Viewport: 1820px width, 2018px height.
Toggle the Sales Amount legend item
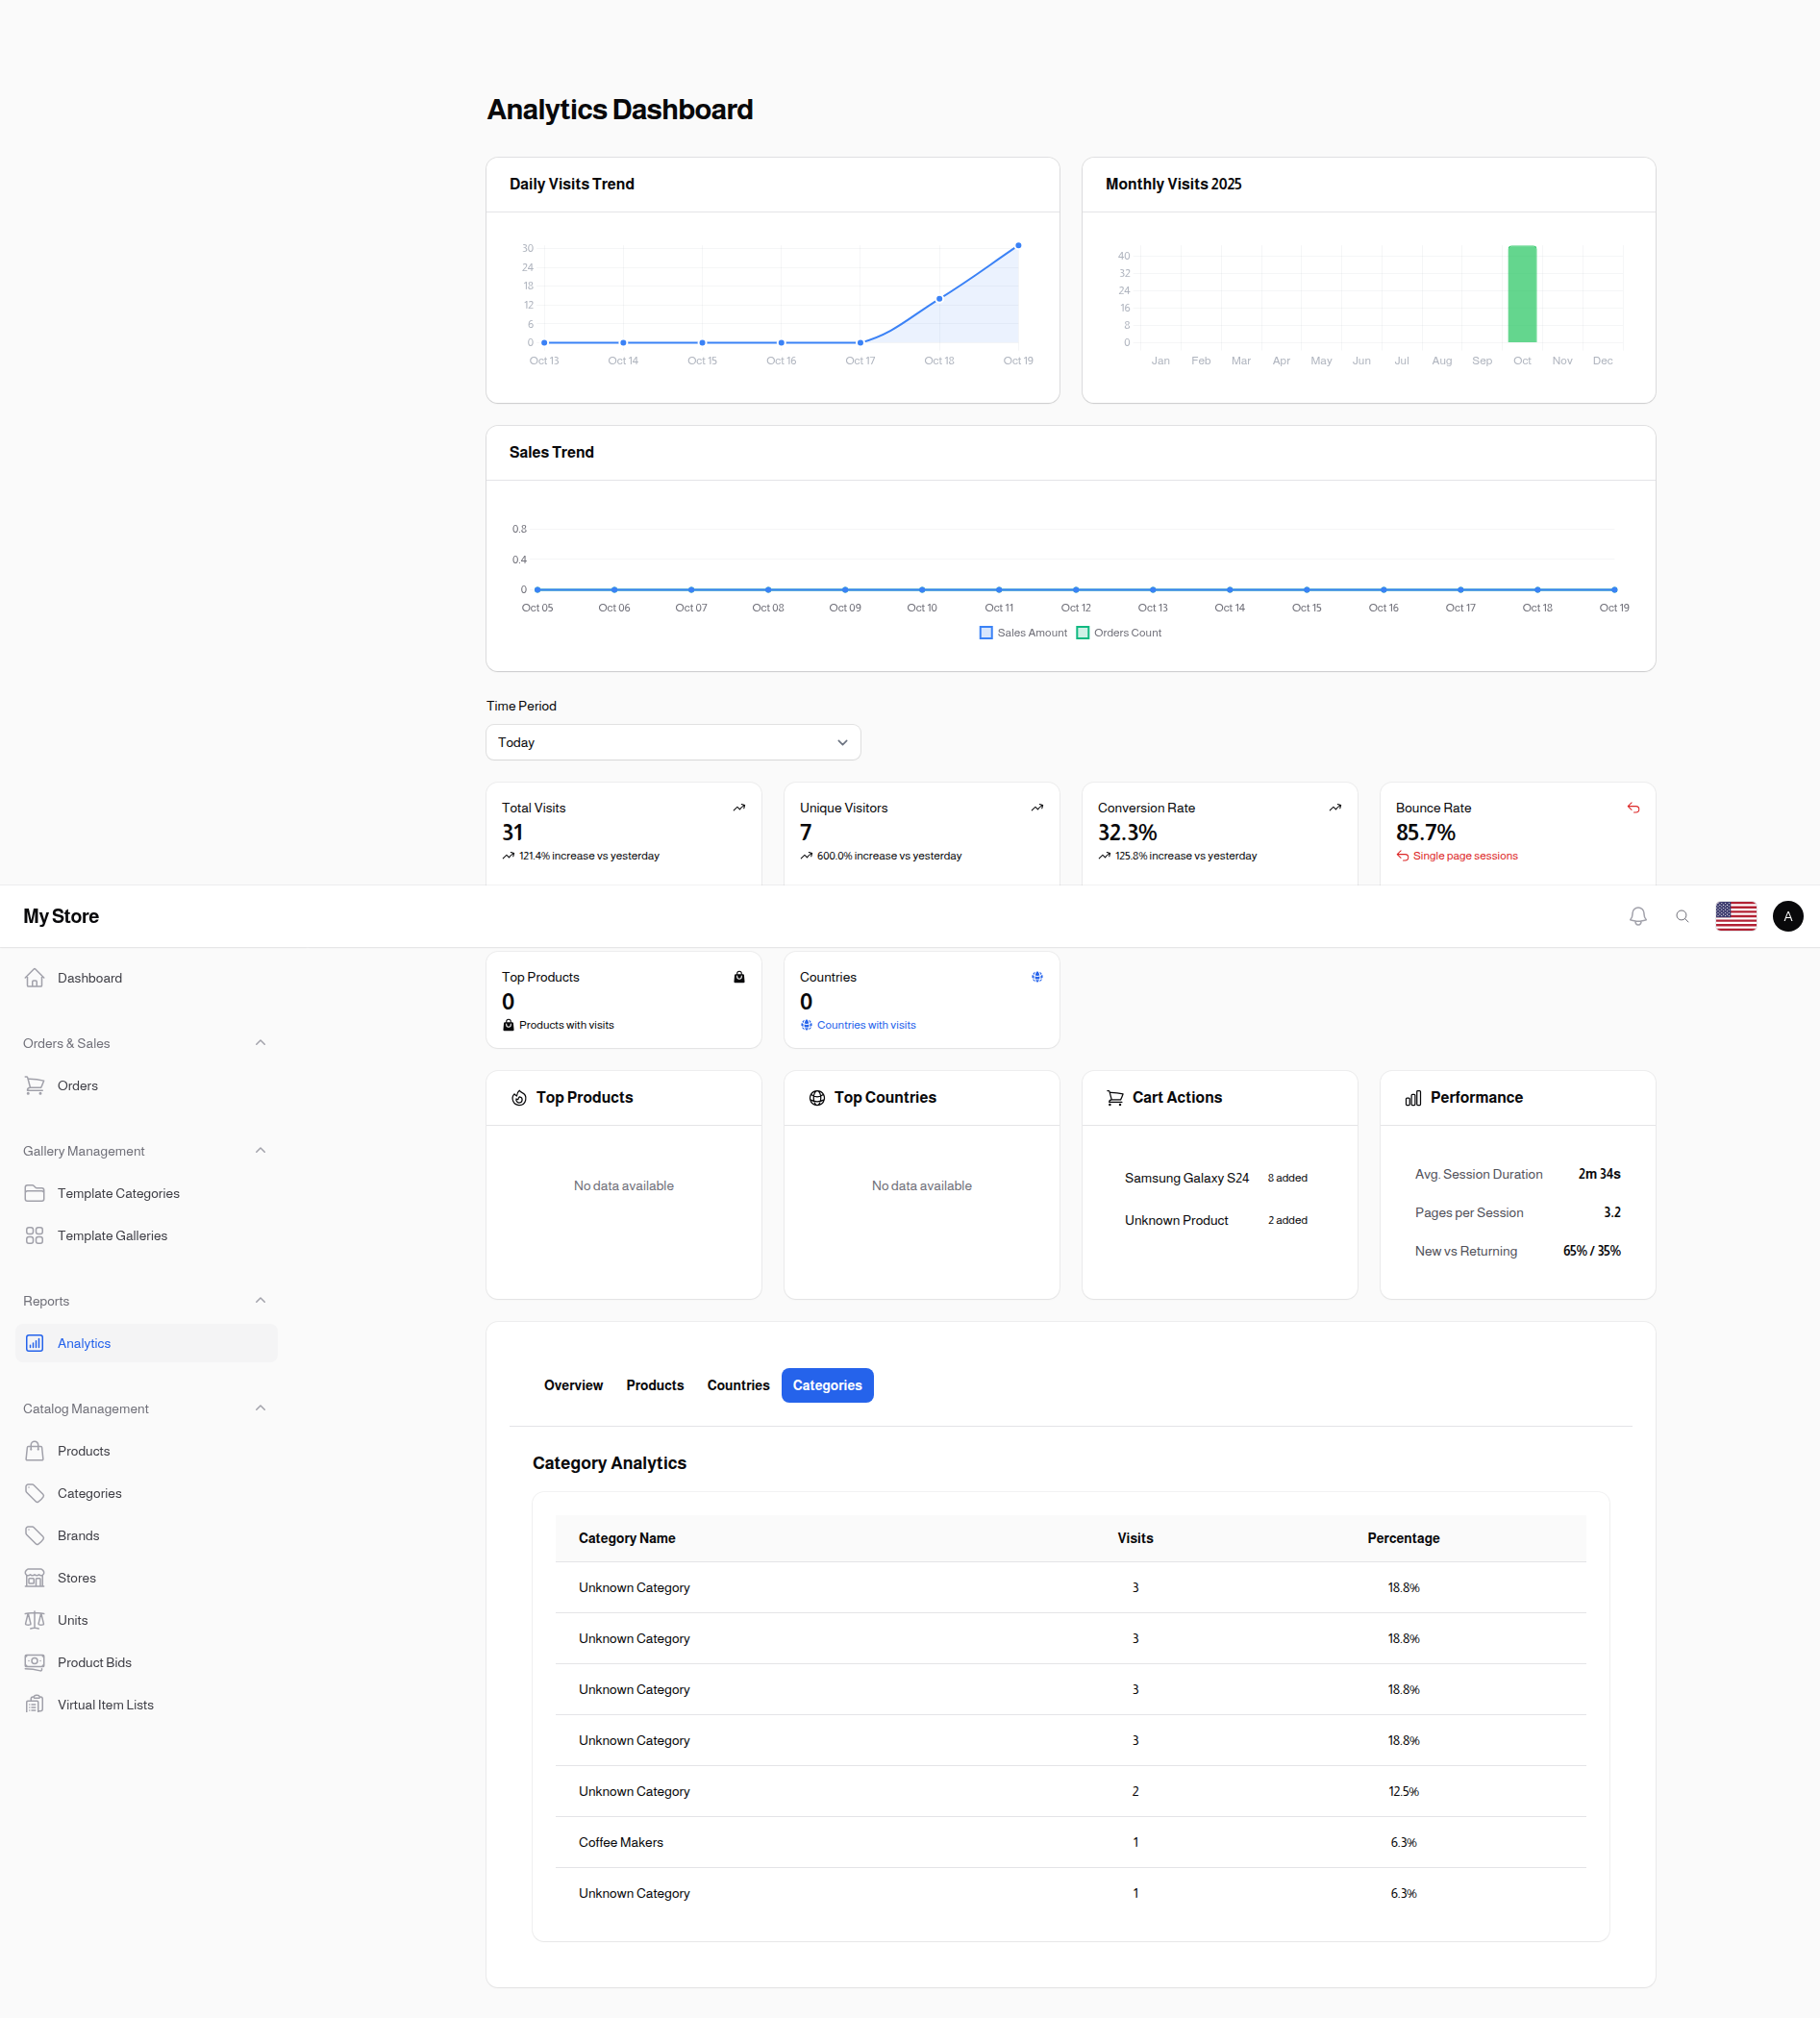click(1022, 632)
